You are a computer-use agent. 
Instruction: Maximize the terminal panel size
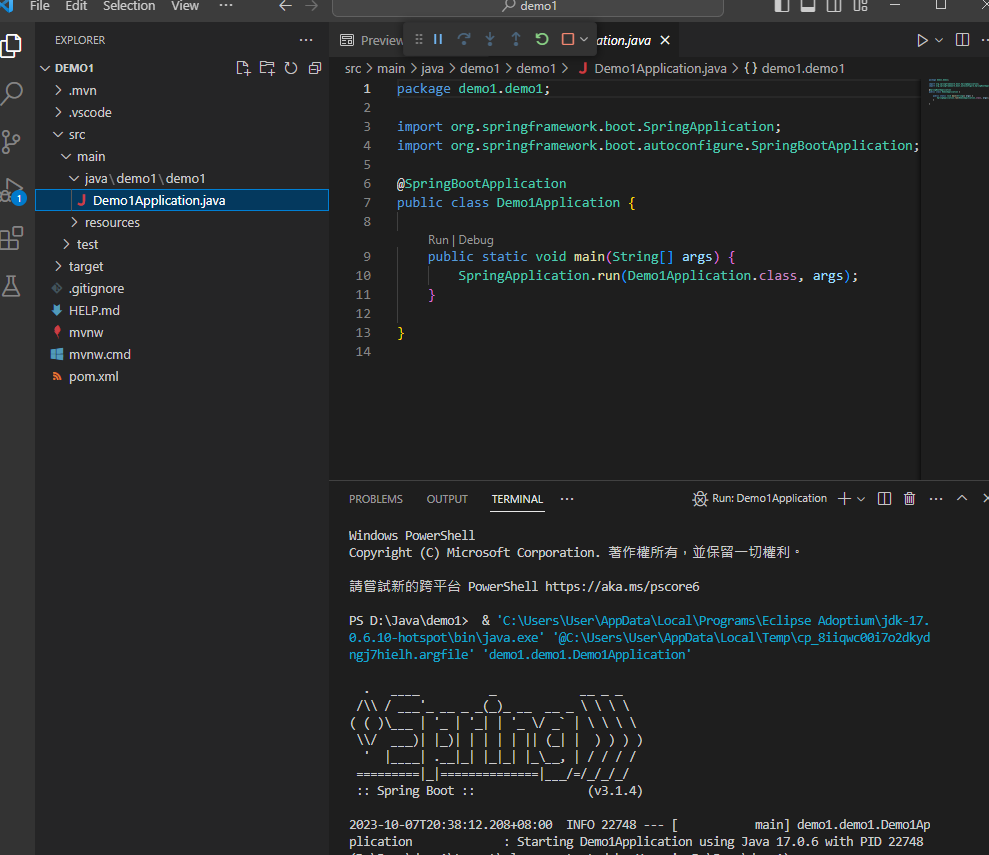click(961, 499)
